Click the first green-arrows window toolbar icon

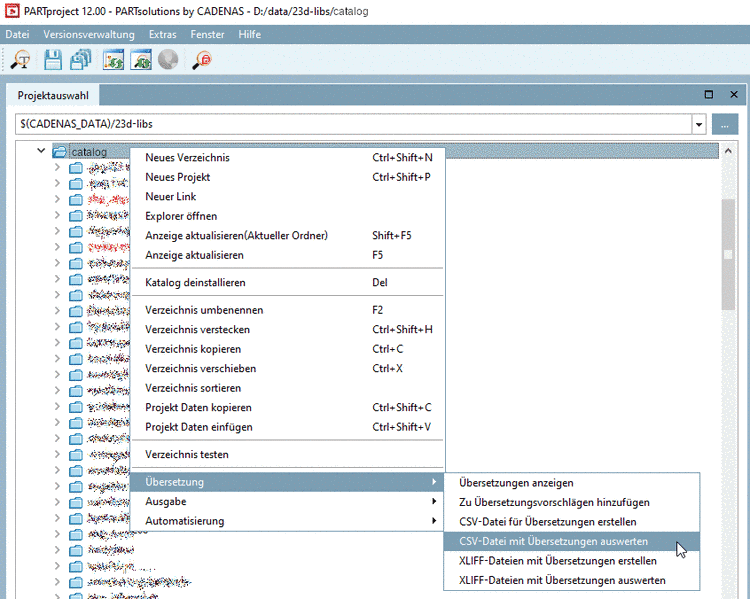(x=113, y=60)
